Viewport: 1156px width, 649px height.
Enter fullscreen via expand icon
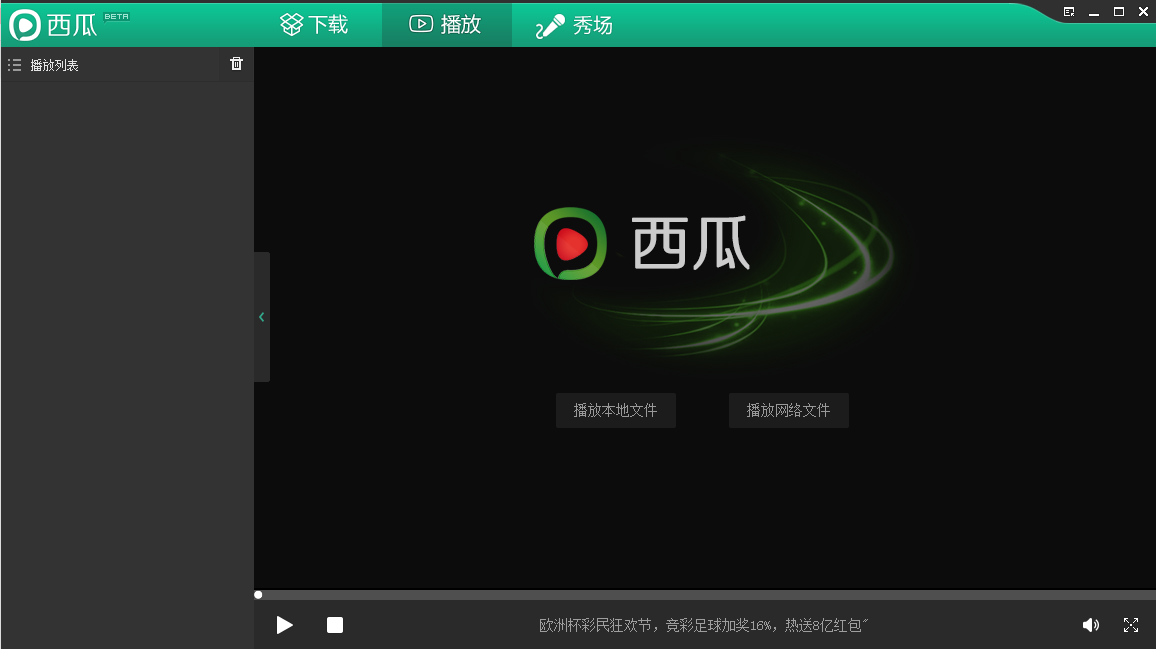point(1131,624)
